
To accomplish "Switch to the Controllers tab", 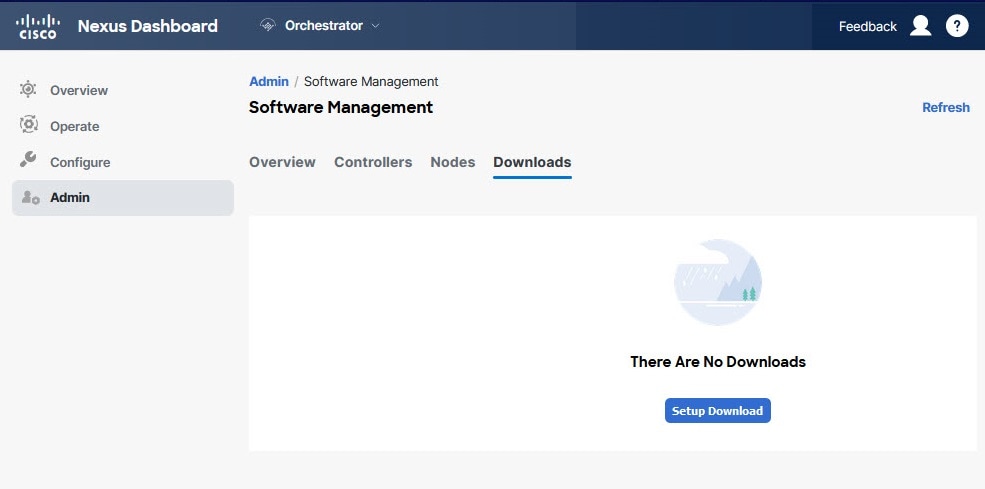I will point(373,162).
